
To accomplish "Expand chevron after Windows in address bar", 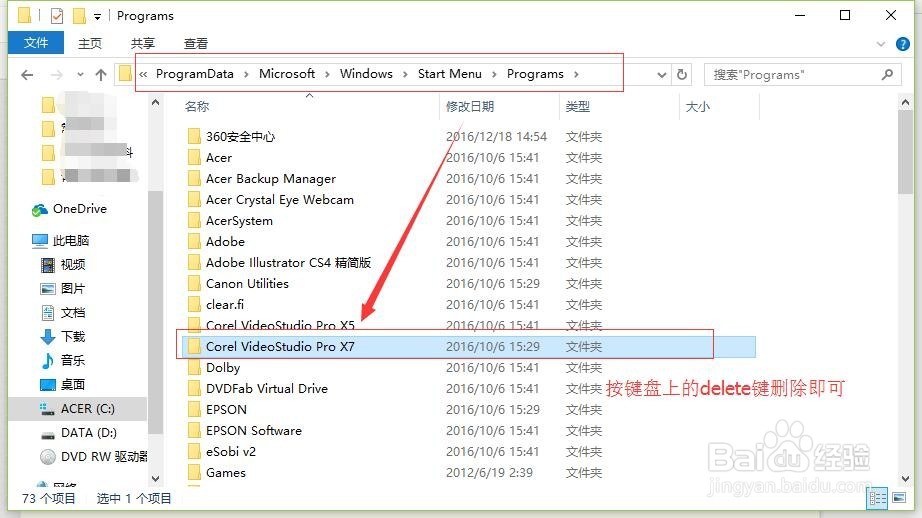I will (405, 74).
